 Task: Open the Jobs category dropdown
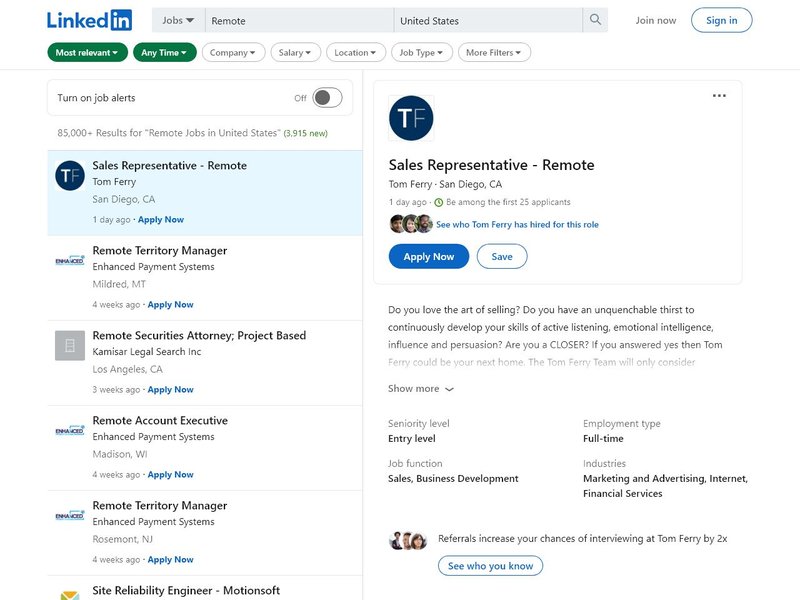[x=178, y=20]
